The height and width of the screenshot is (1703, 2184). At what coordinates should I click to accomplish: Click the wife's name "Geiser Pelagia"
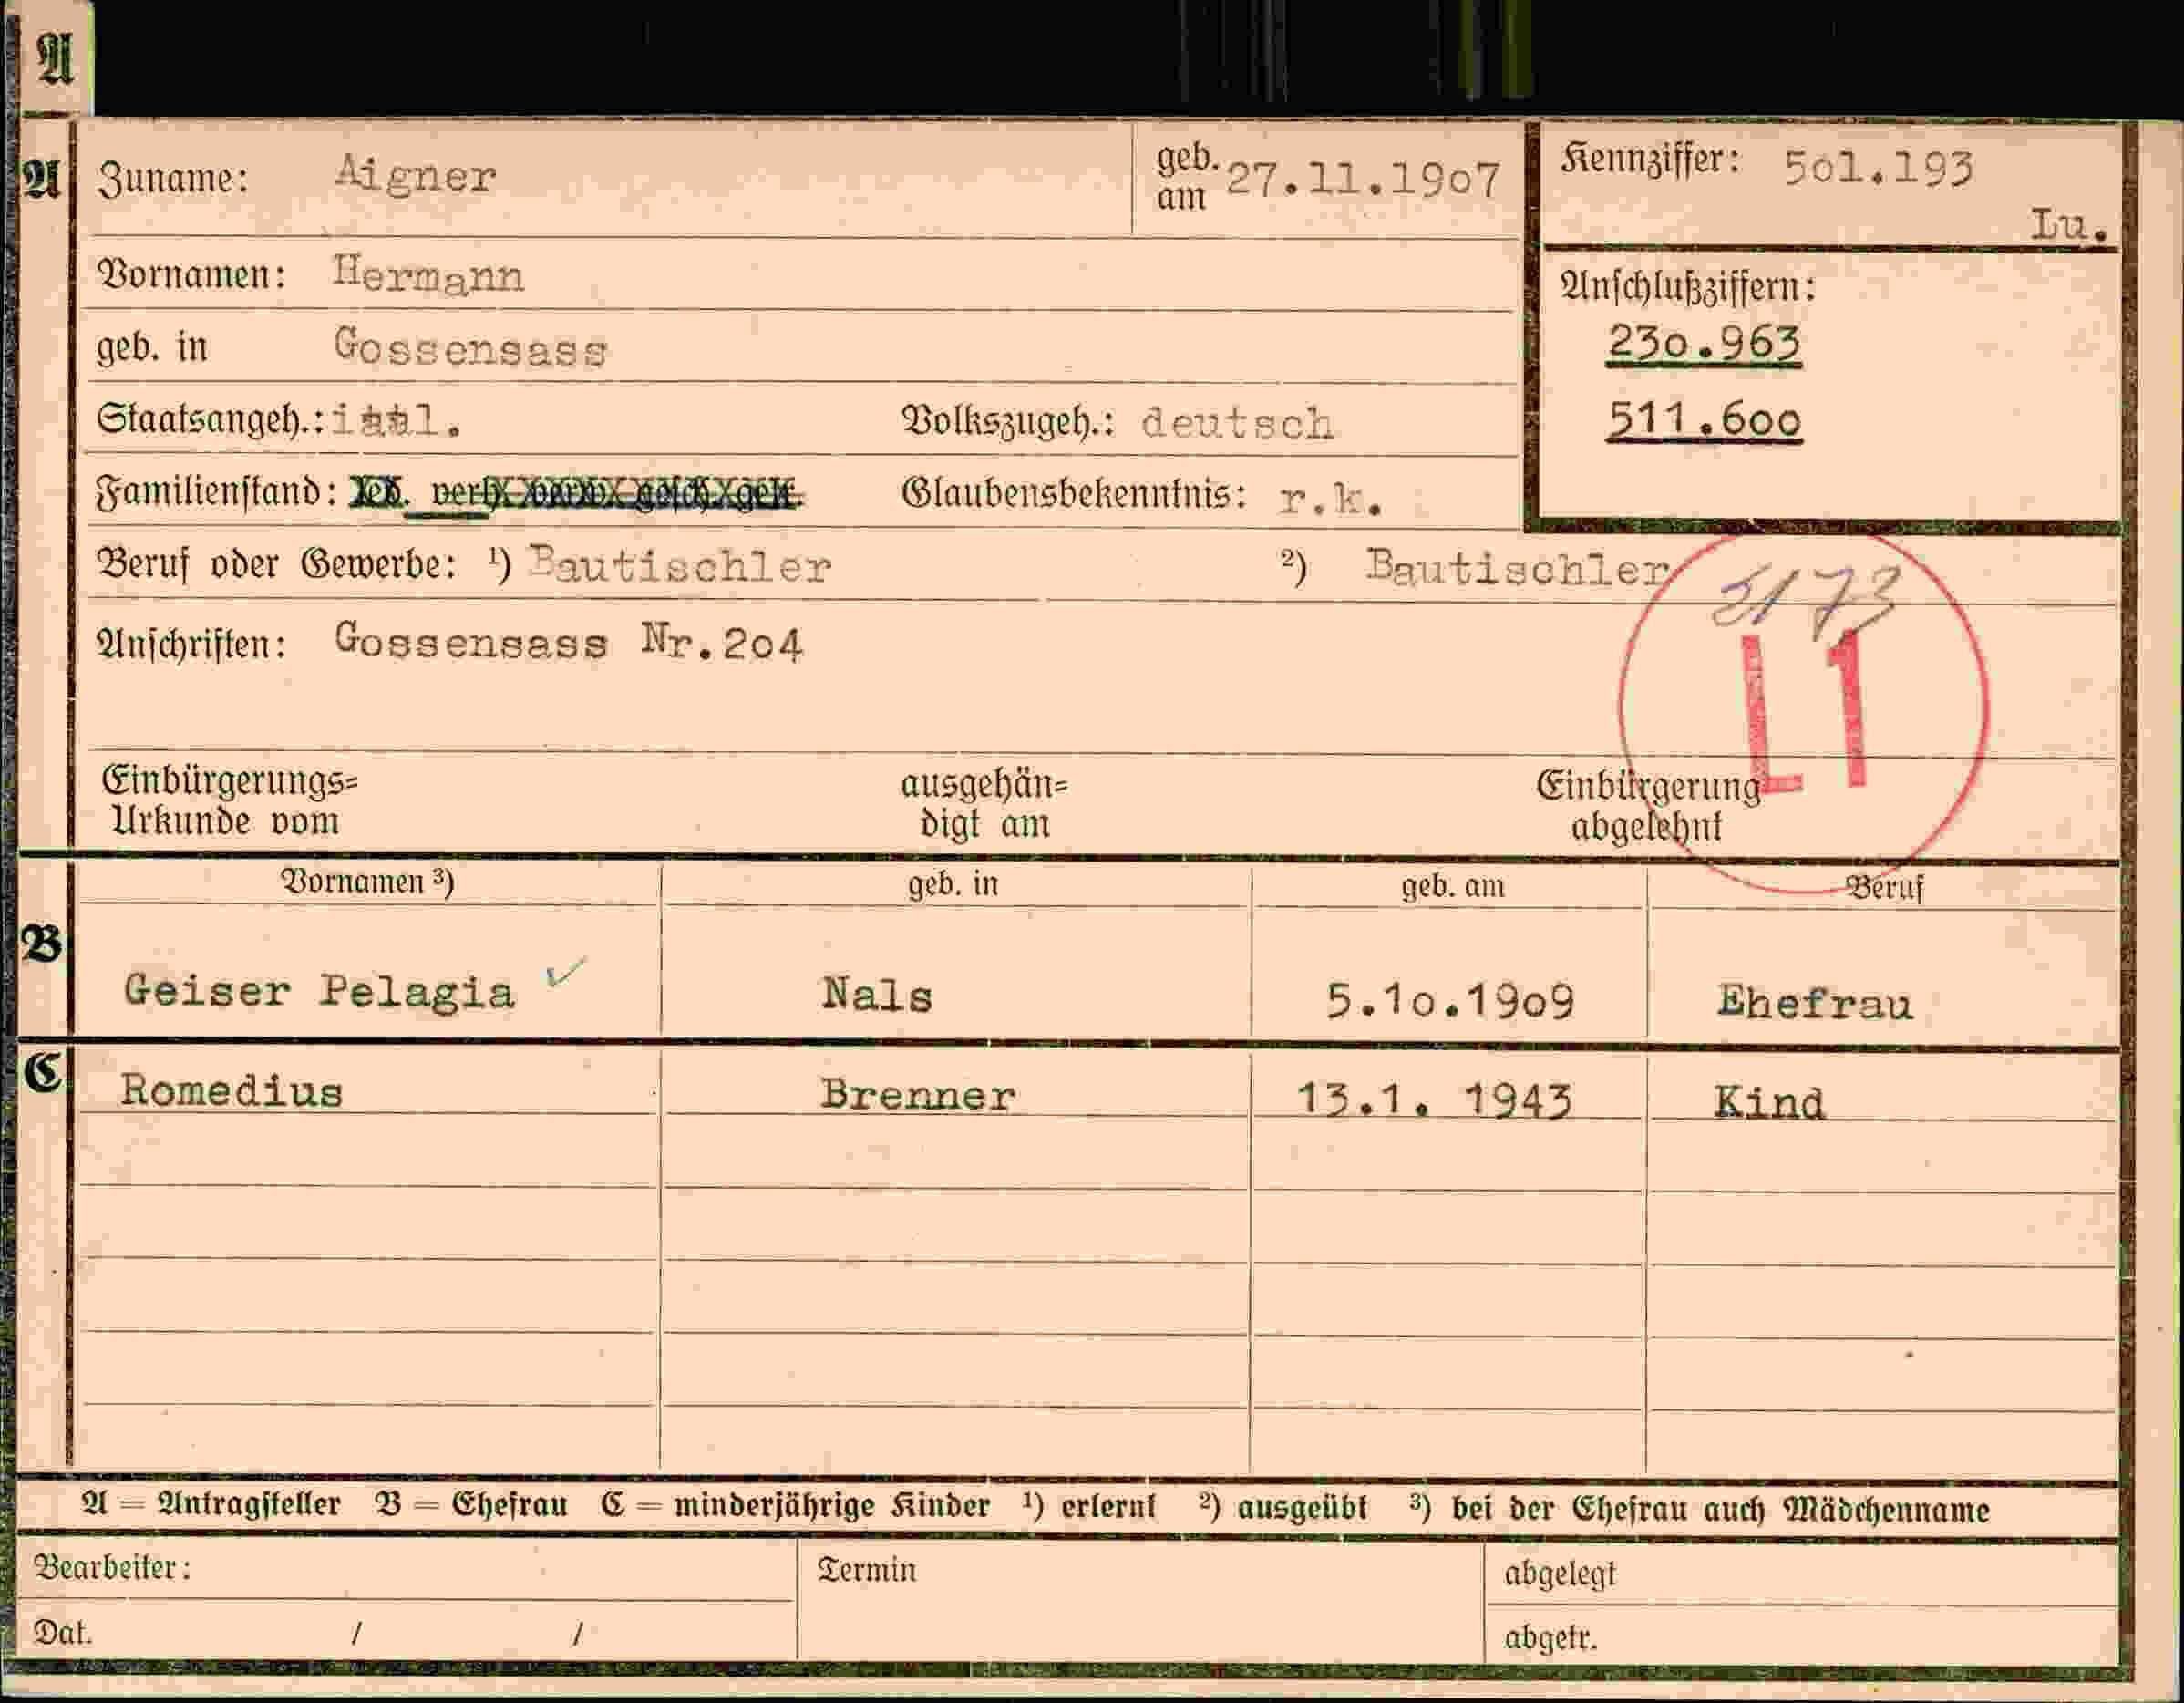click(319, 991)
